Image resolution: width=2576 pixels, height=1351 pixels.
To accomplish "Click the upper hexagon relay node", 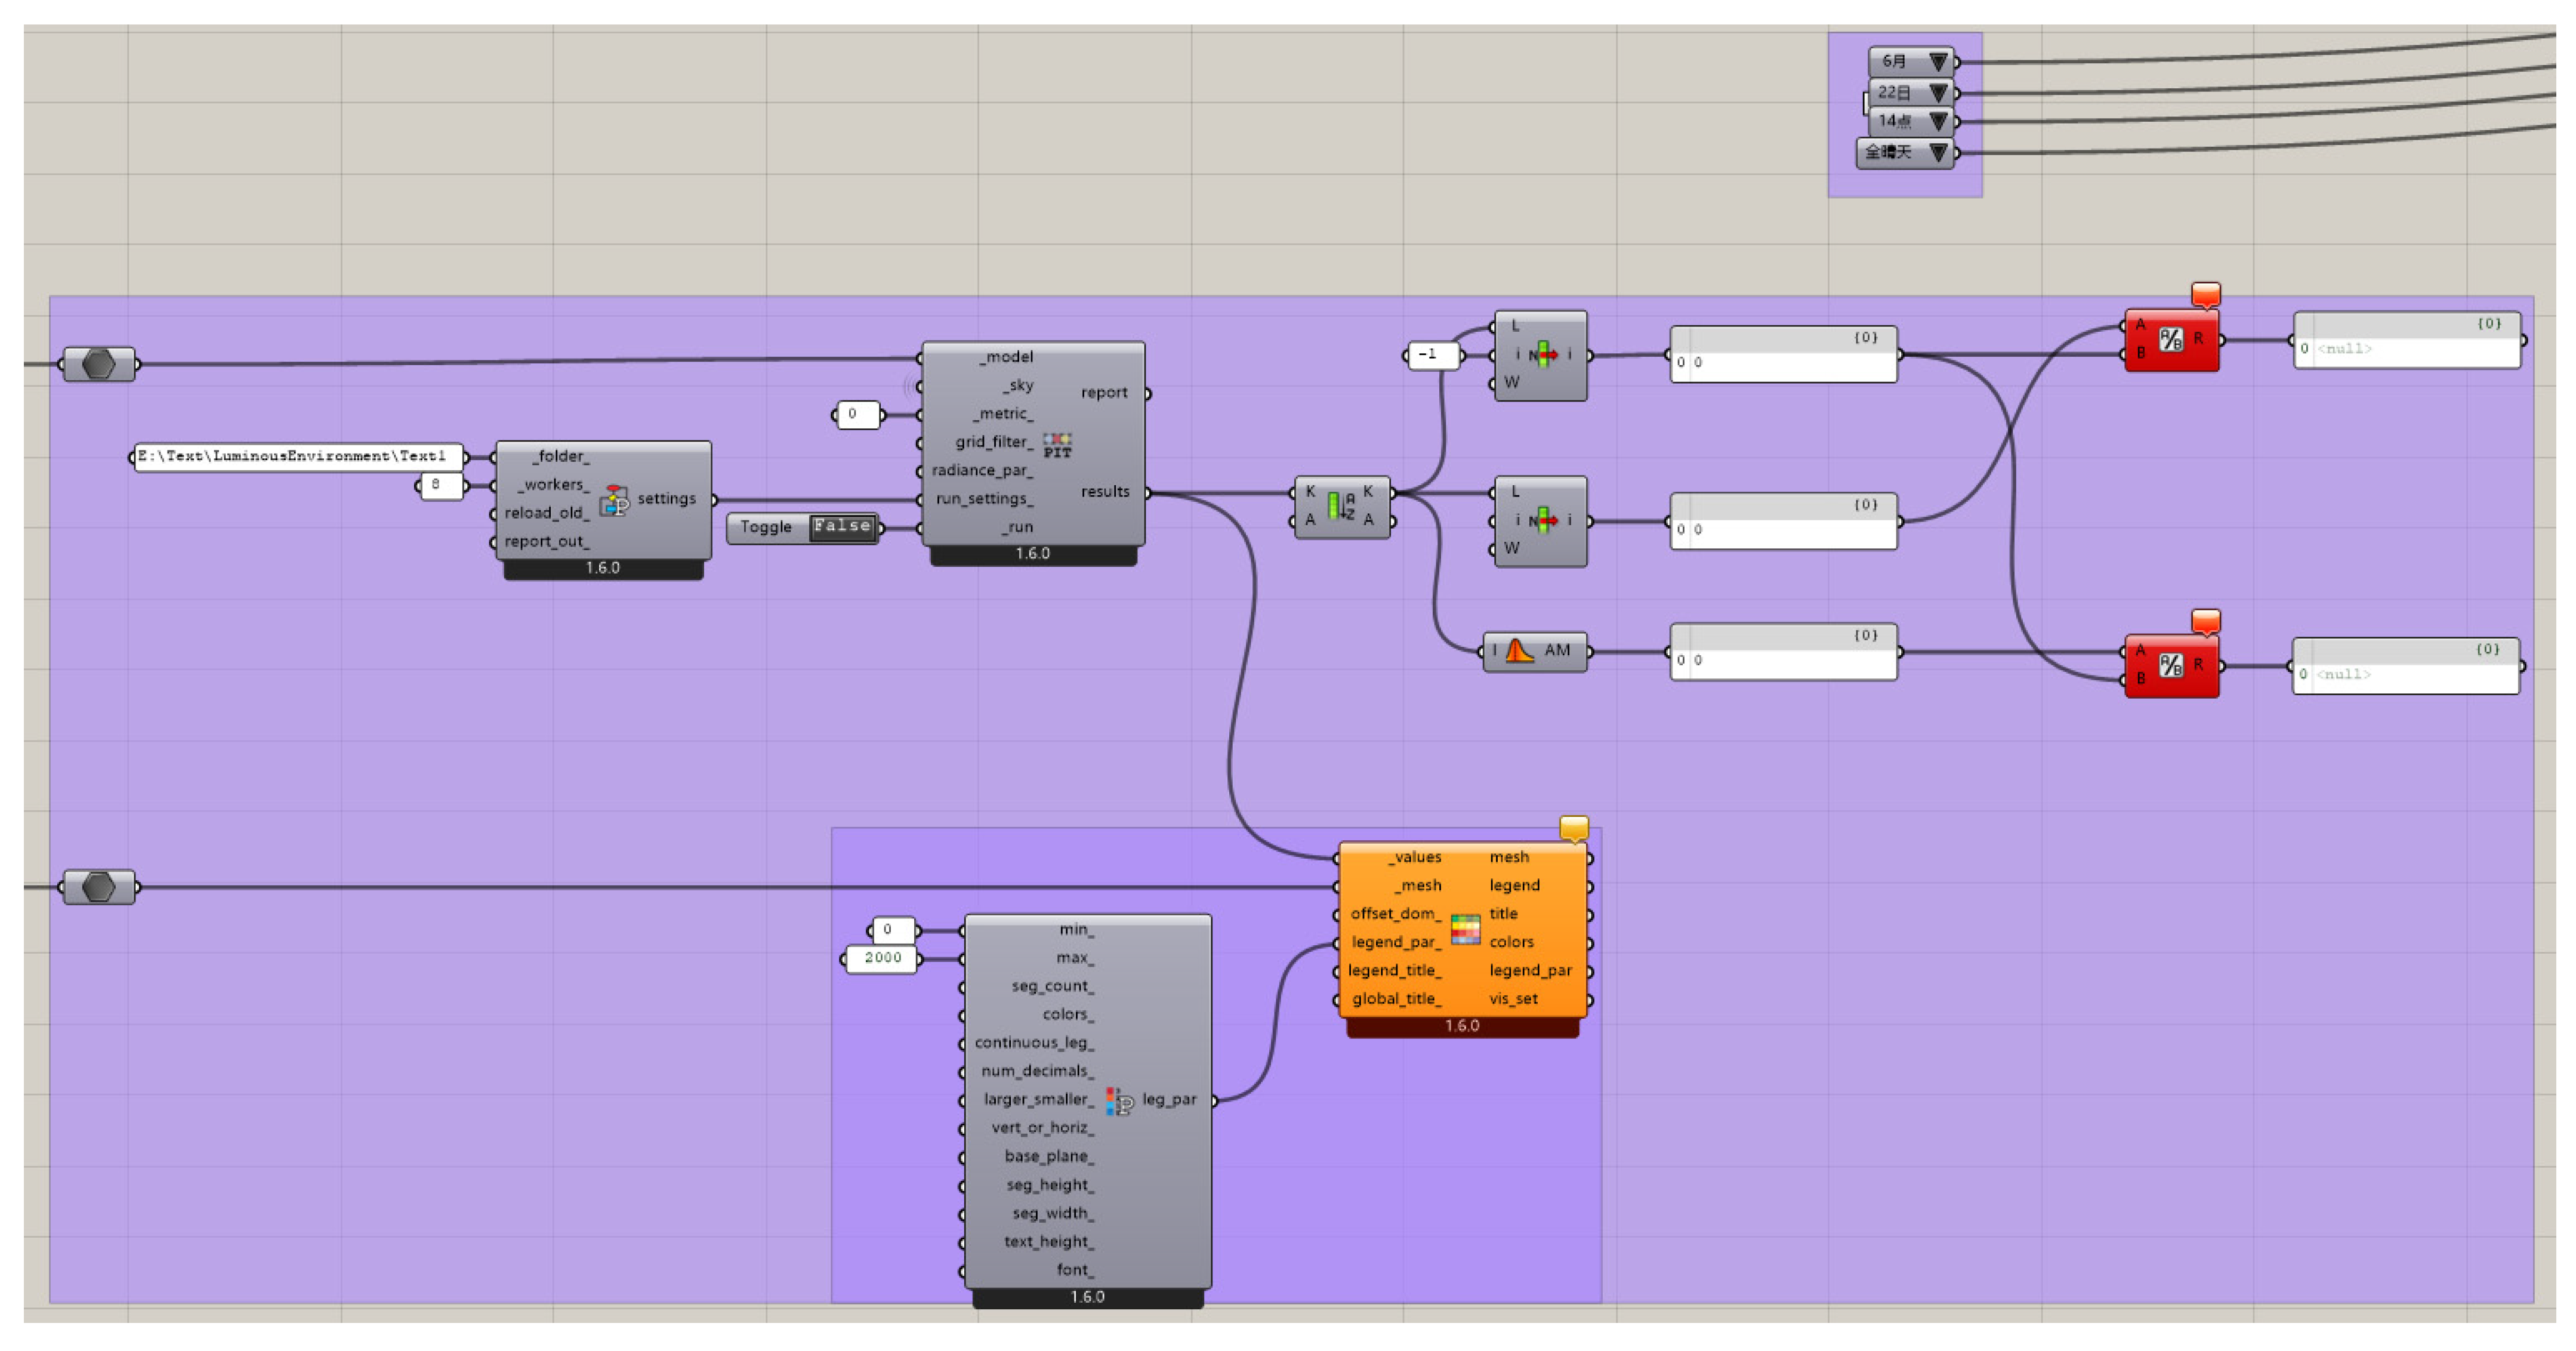I will [x=98, y=364].
